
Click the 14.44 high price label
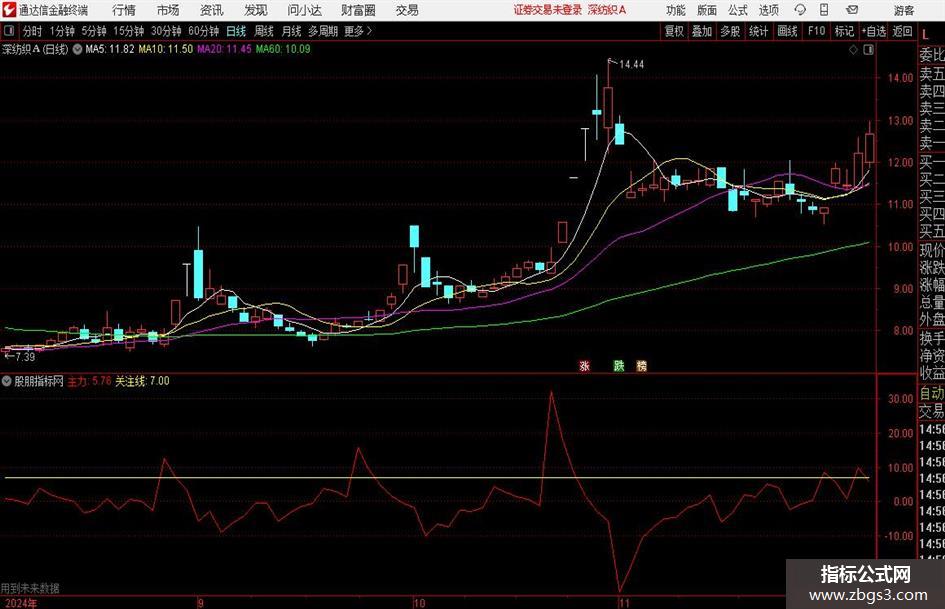pyautogui.click(x=632, y=65)
